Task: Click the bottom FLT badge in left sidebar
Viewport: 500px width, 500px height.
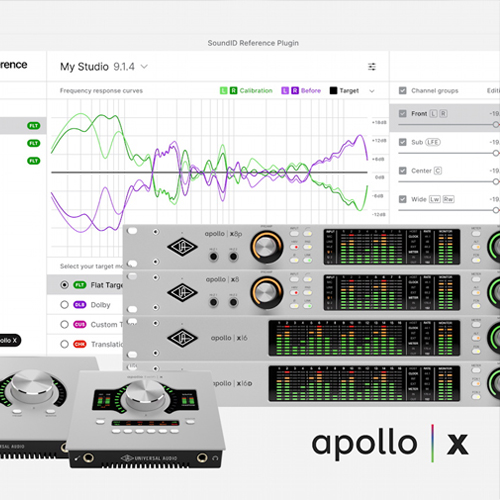Action: click(x=34, y=161)
